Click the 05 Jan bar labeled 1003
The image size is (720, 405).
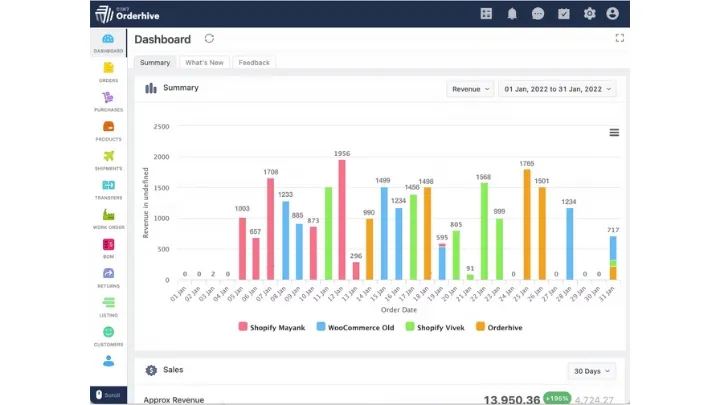(x=242, y=249)
